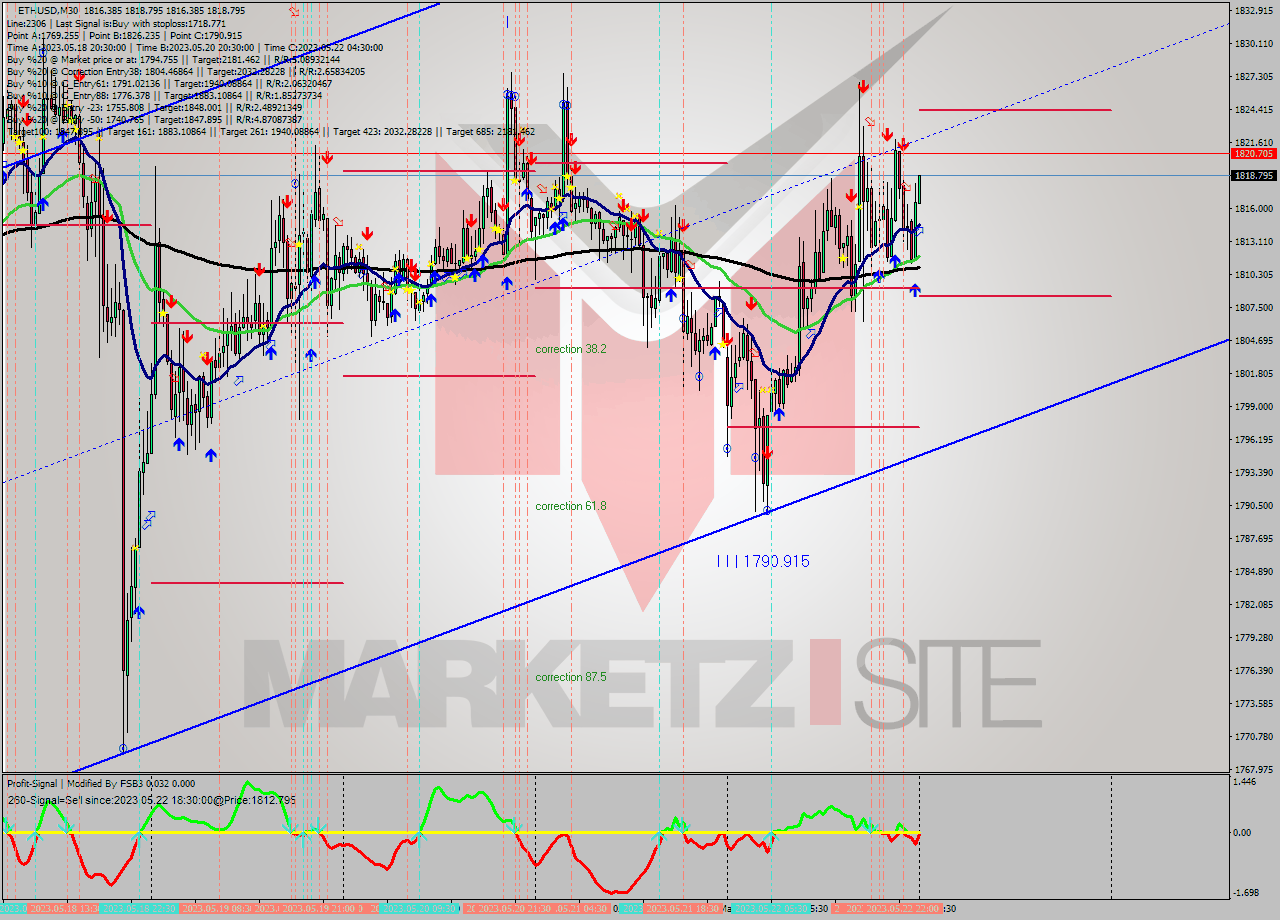Click the 2023.05.19 08:30 time label
Image resolution: width=1280 pixels, height=920 pixels.
click(214, 908)
